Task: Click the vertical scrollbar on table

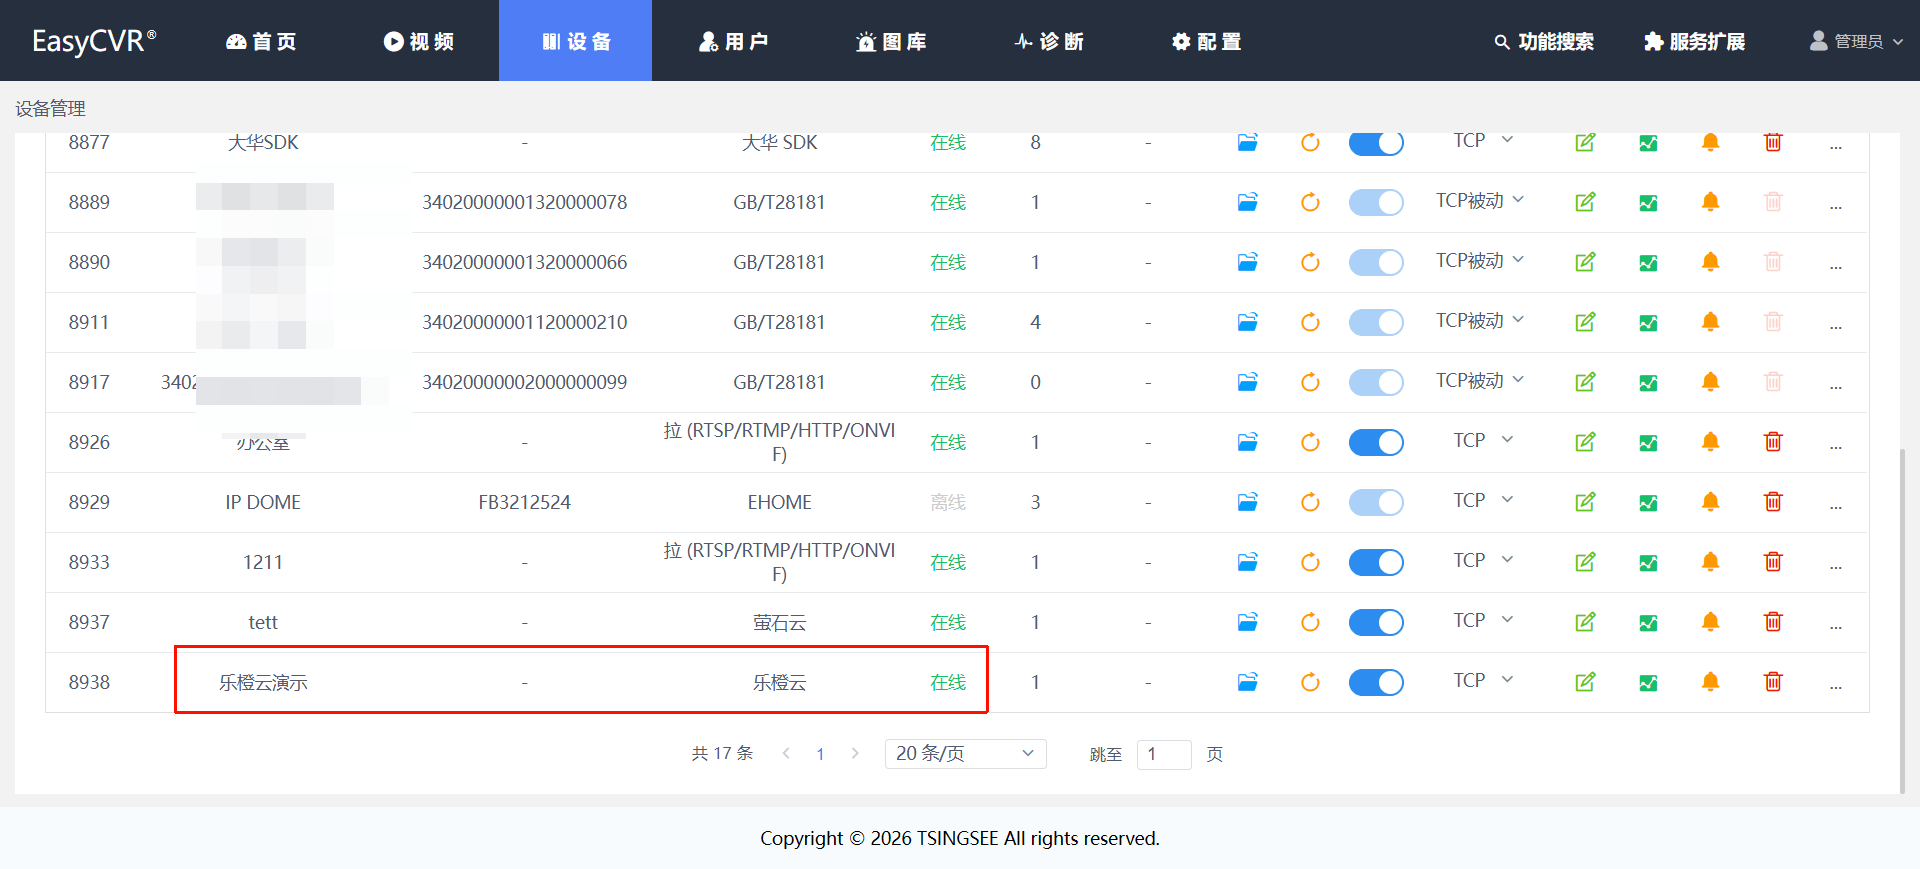Action: click(x=1902, y=620)
